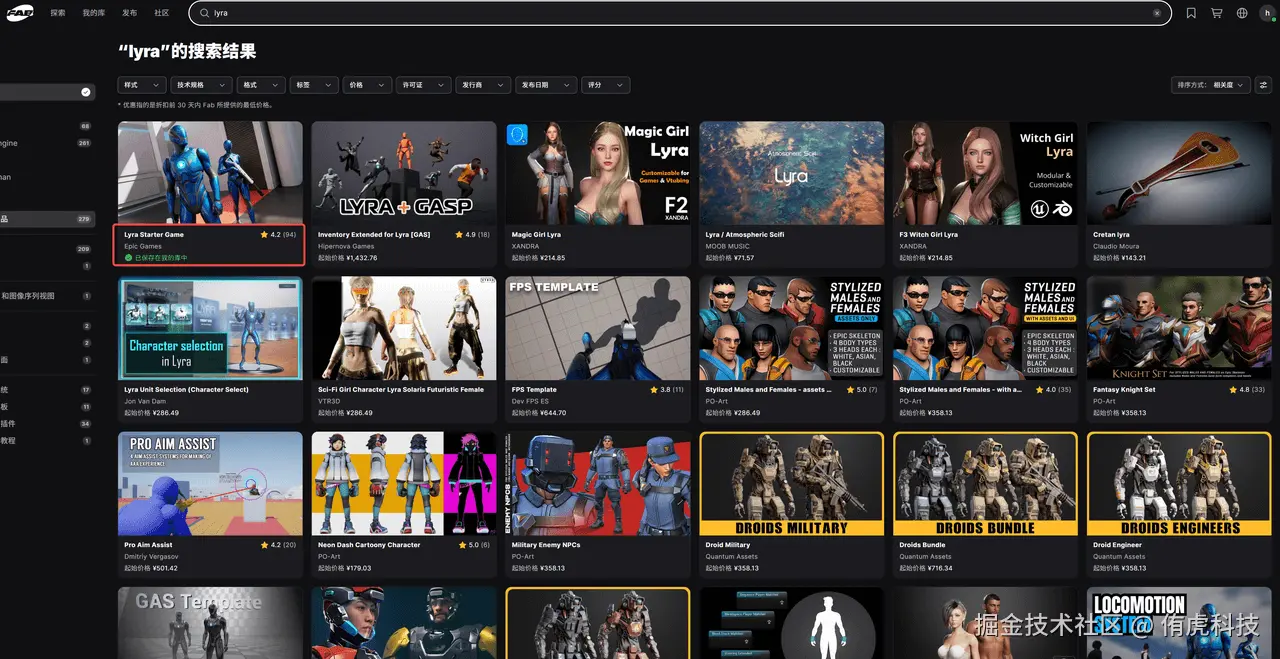Click the FAB logo icon
Viewport: 1280px width, 659px height.
coord(20,13)
